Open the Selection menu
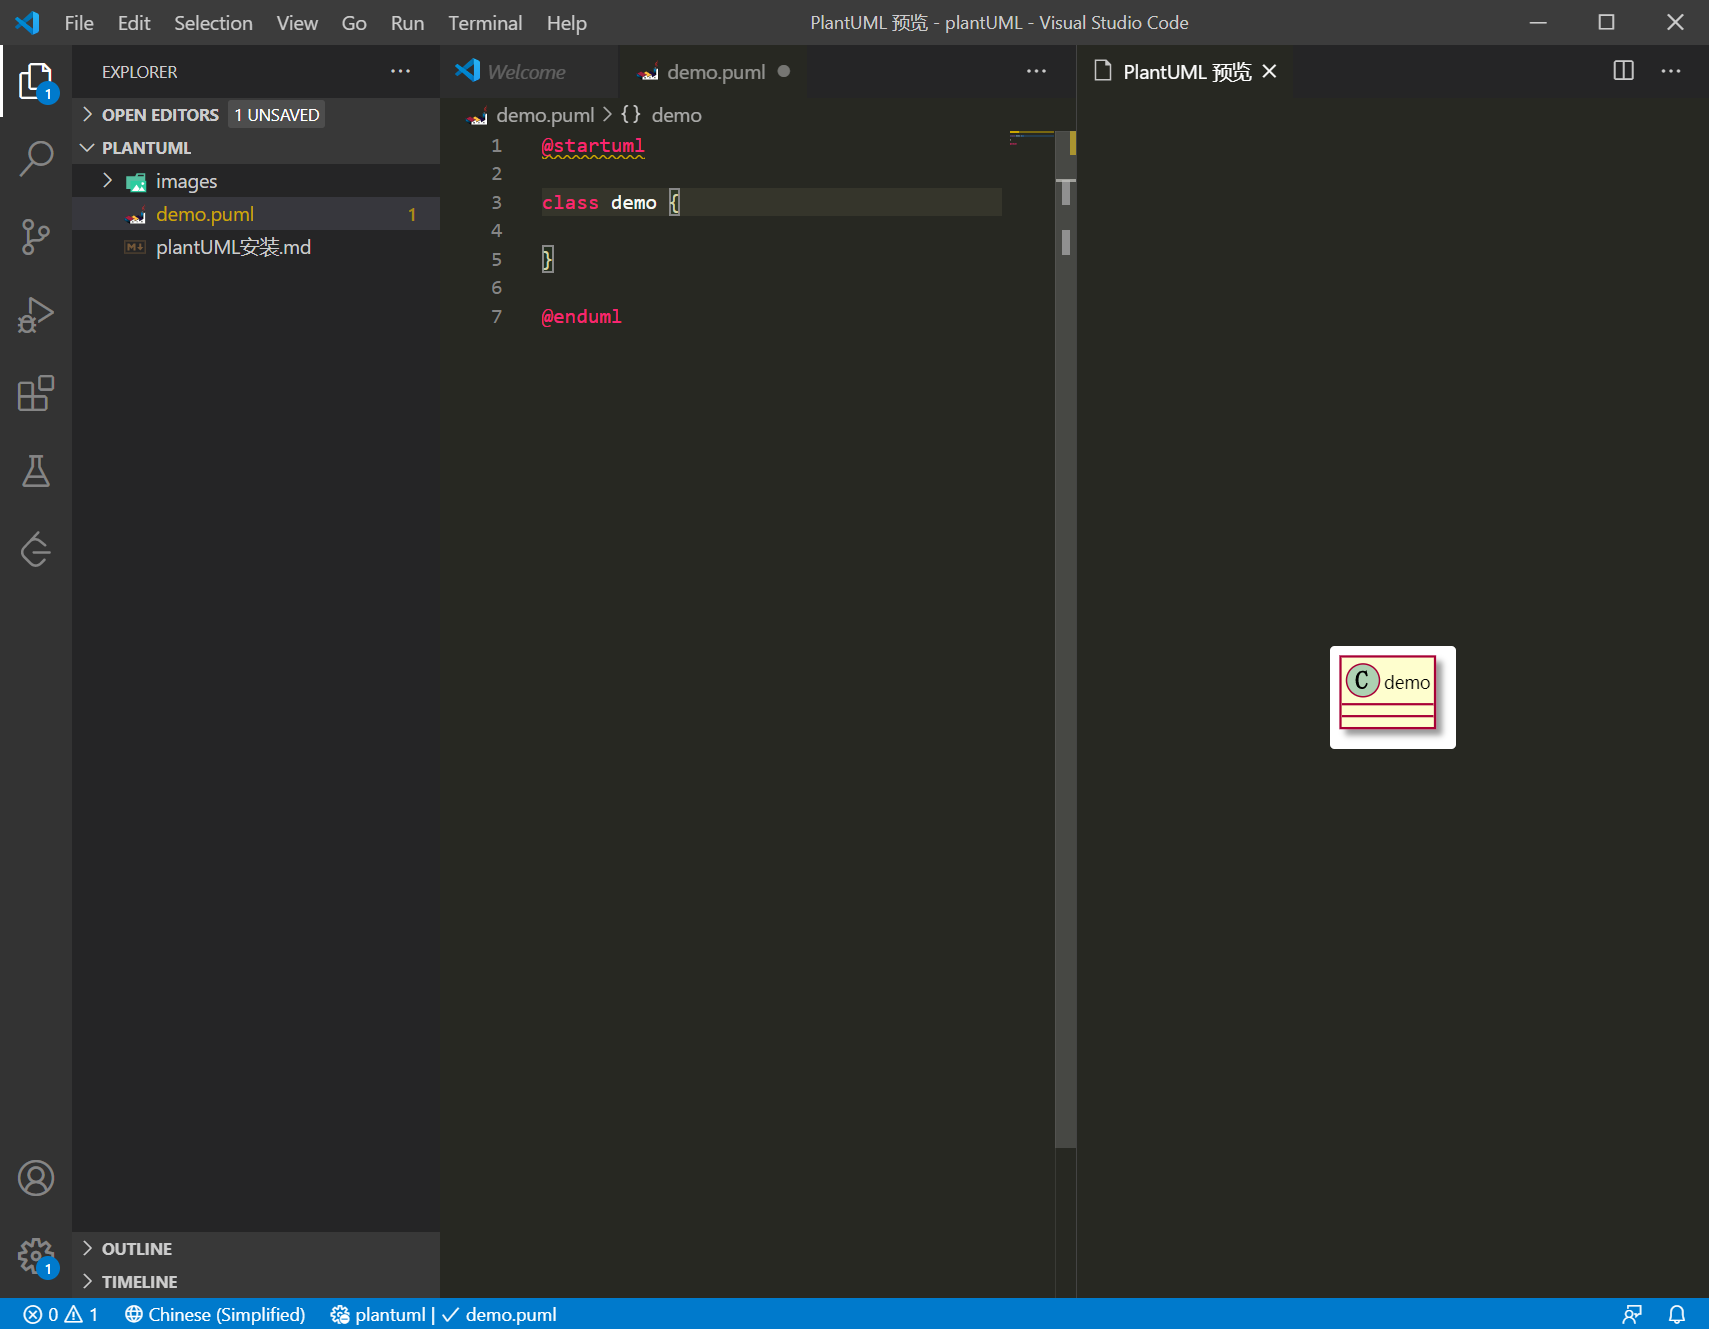Screen dimensions: 1709x1329 [213, 22]
